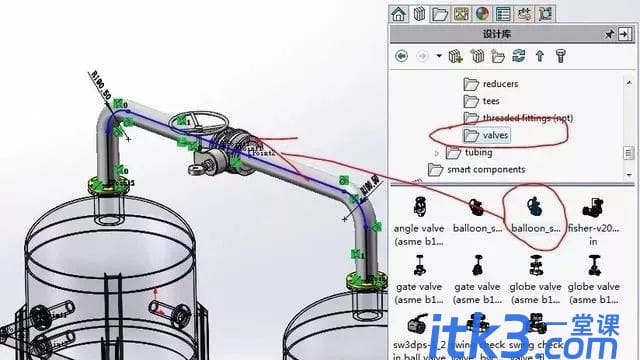Open the navigation history dropdown arrow
Viewport: 640px width, 360px height.
pyautogui.click(x=439, y=56)
